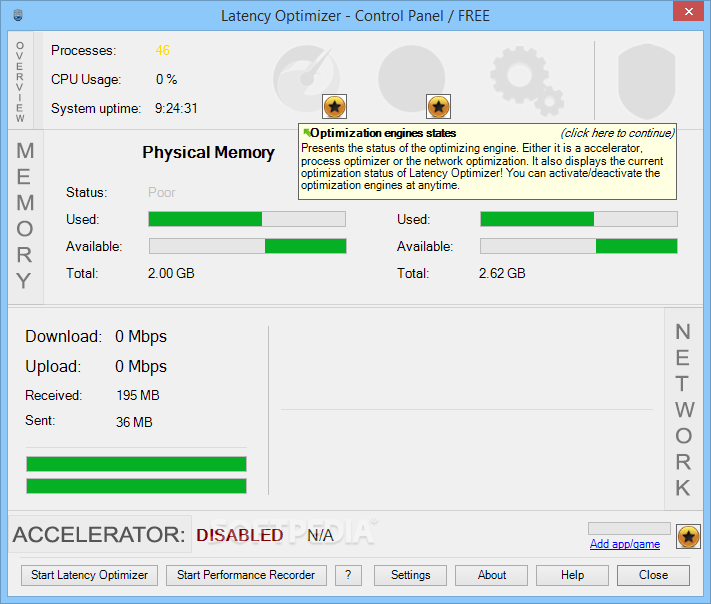Dismiss tooltip via 'click here to continue'

point(618,133)
